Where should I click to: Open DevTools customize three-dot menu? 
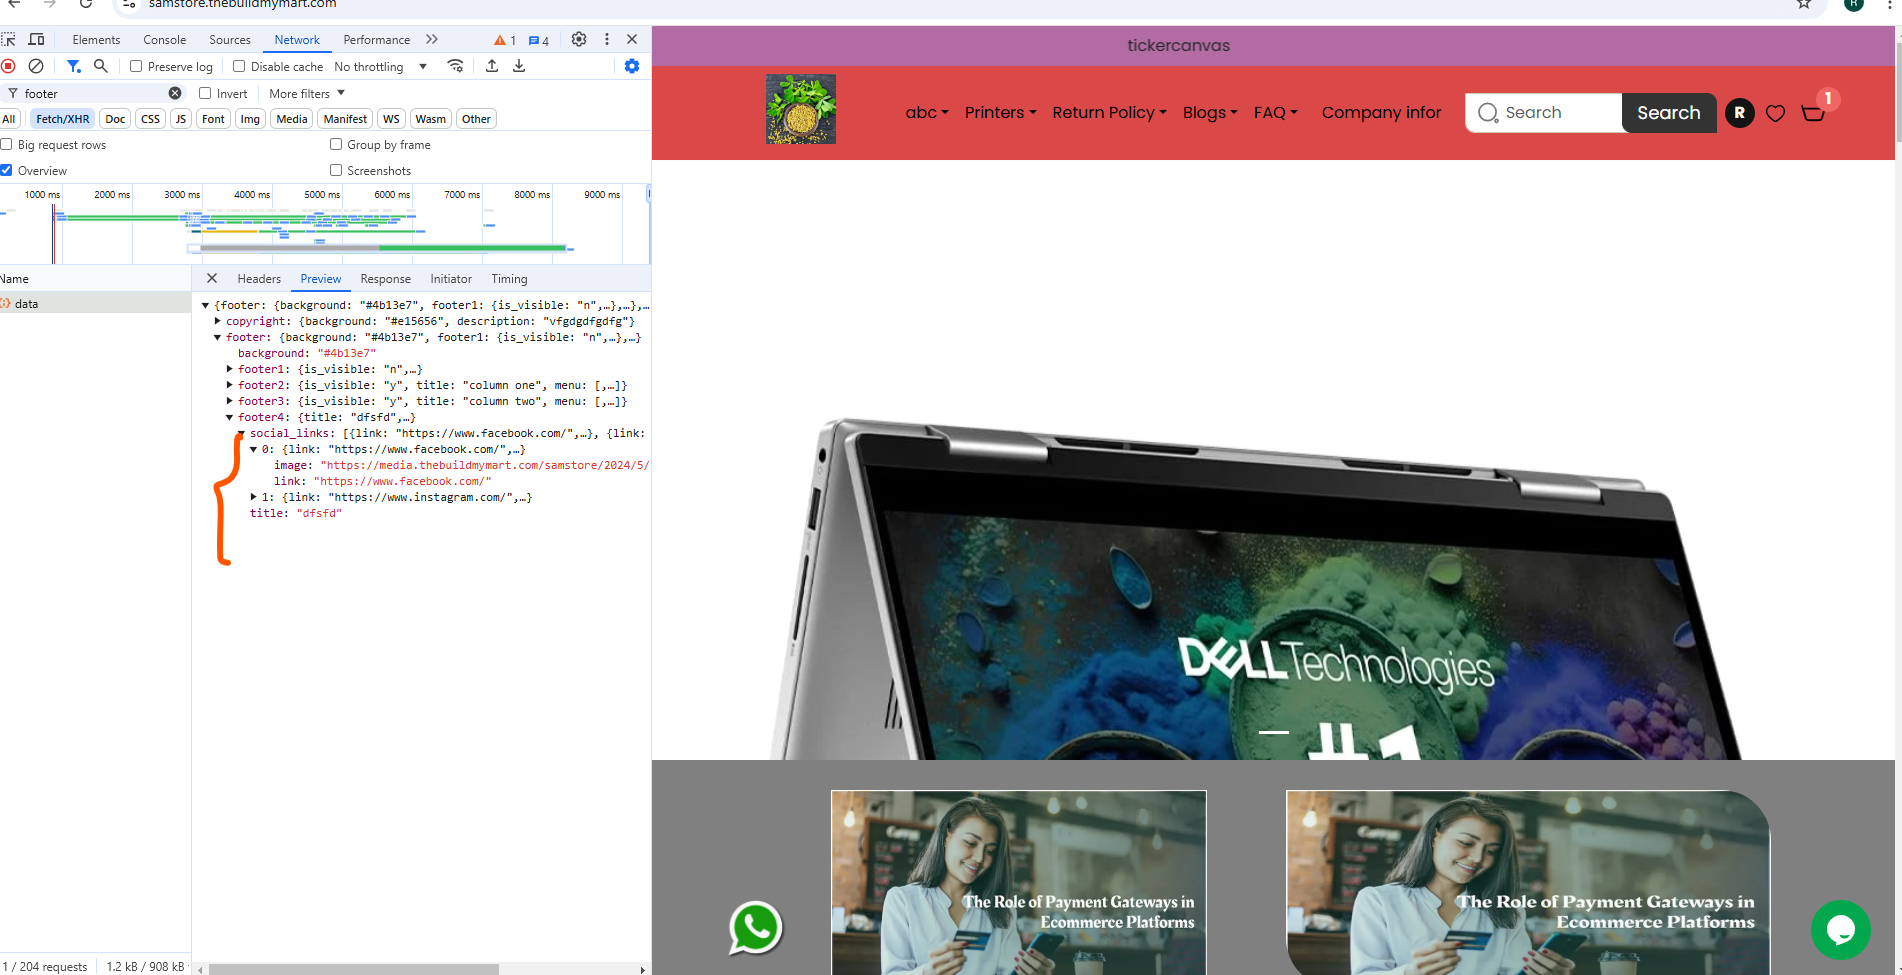click(606, 39)
